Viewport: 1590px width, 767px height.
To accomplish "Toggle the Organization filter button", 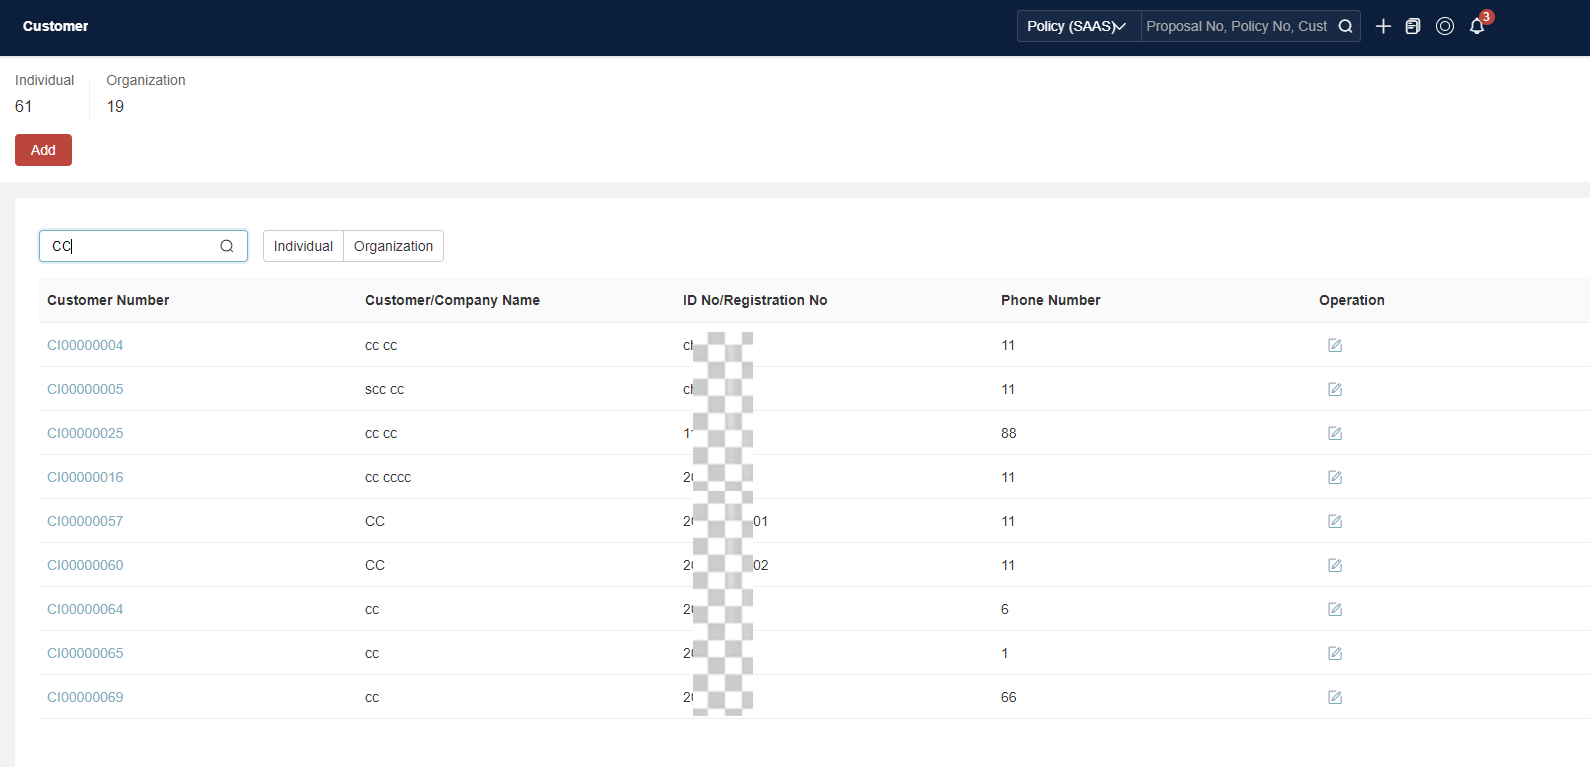I will click(x=393, y=246).
